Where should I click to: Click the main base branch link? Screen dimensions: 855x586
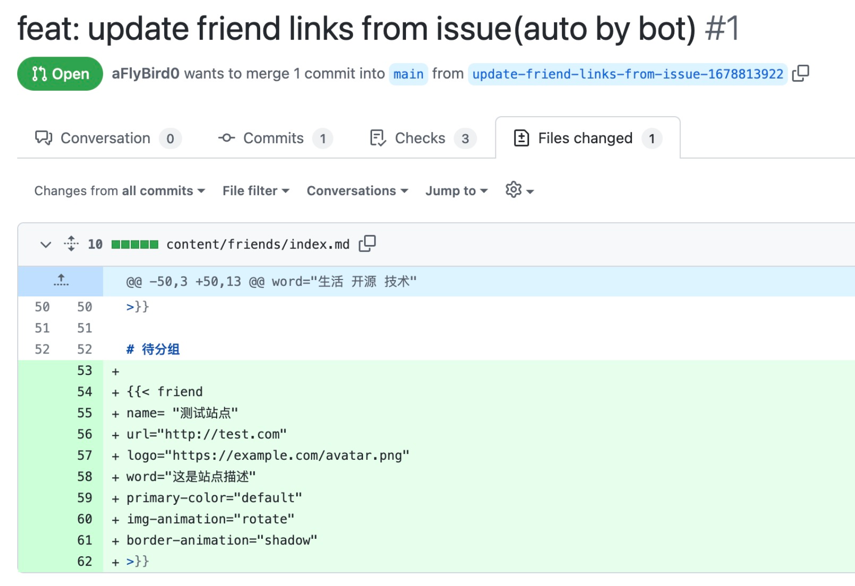pyautogui.click(x=408, y=74)
